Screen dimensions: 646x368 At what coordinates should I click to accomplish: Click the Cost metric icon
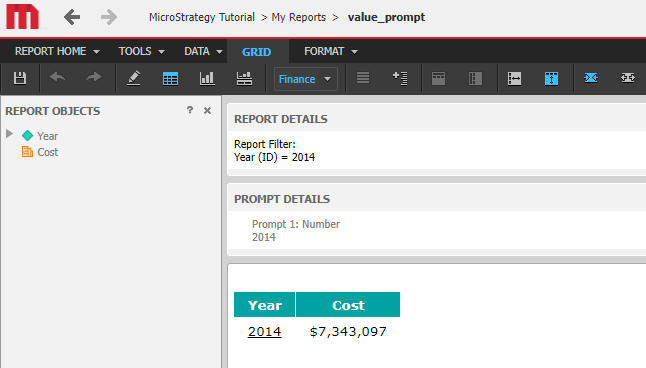pos(27,152)
